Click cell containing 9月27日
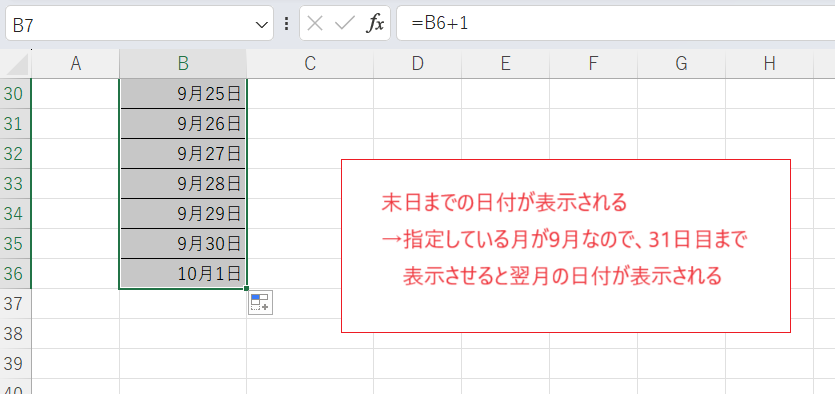 [183, 154]
